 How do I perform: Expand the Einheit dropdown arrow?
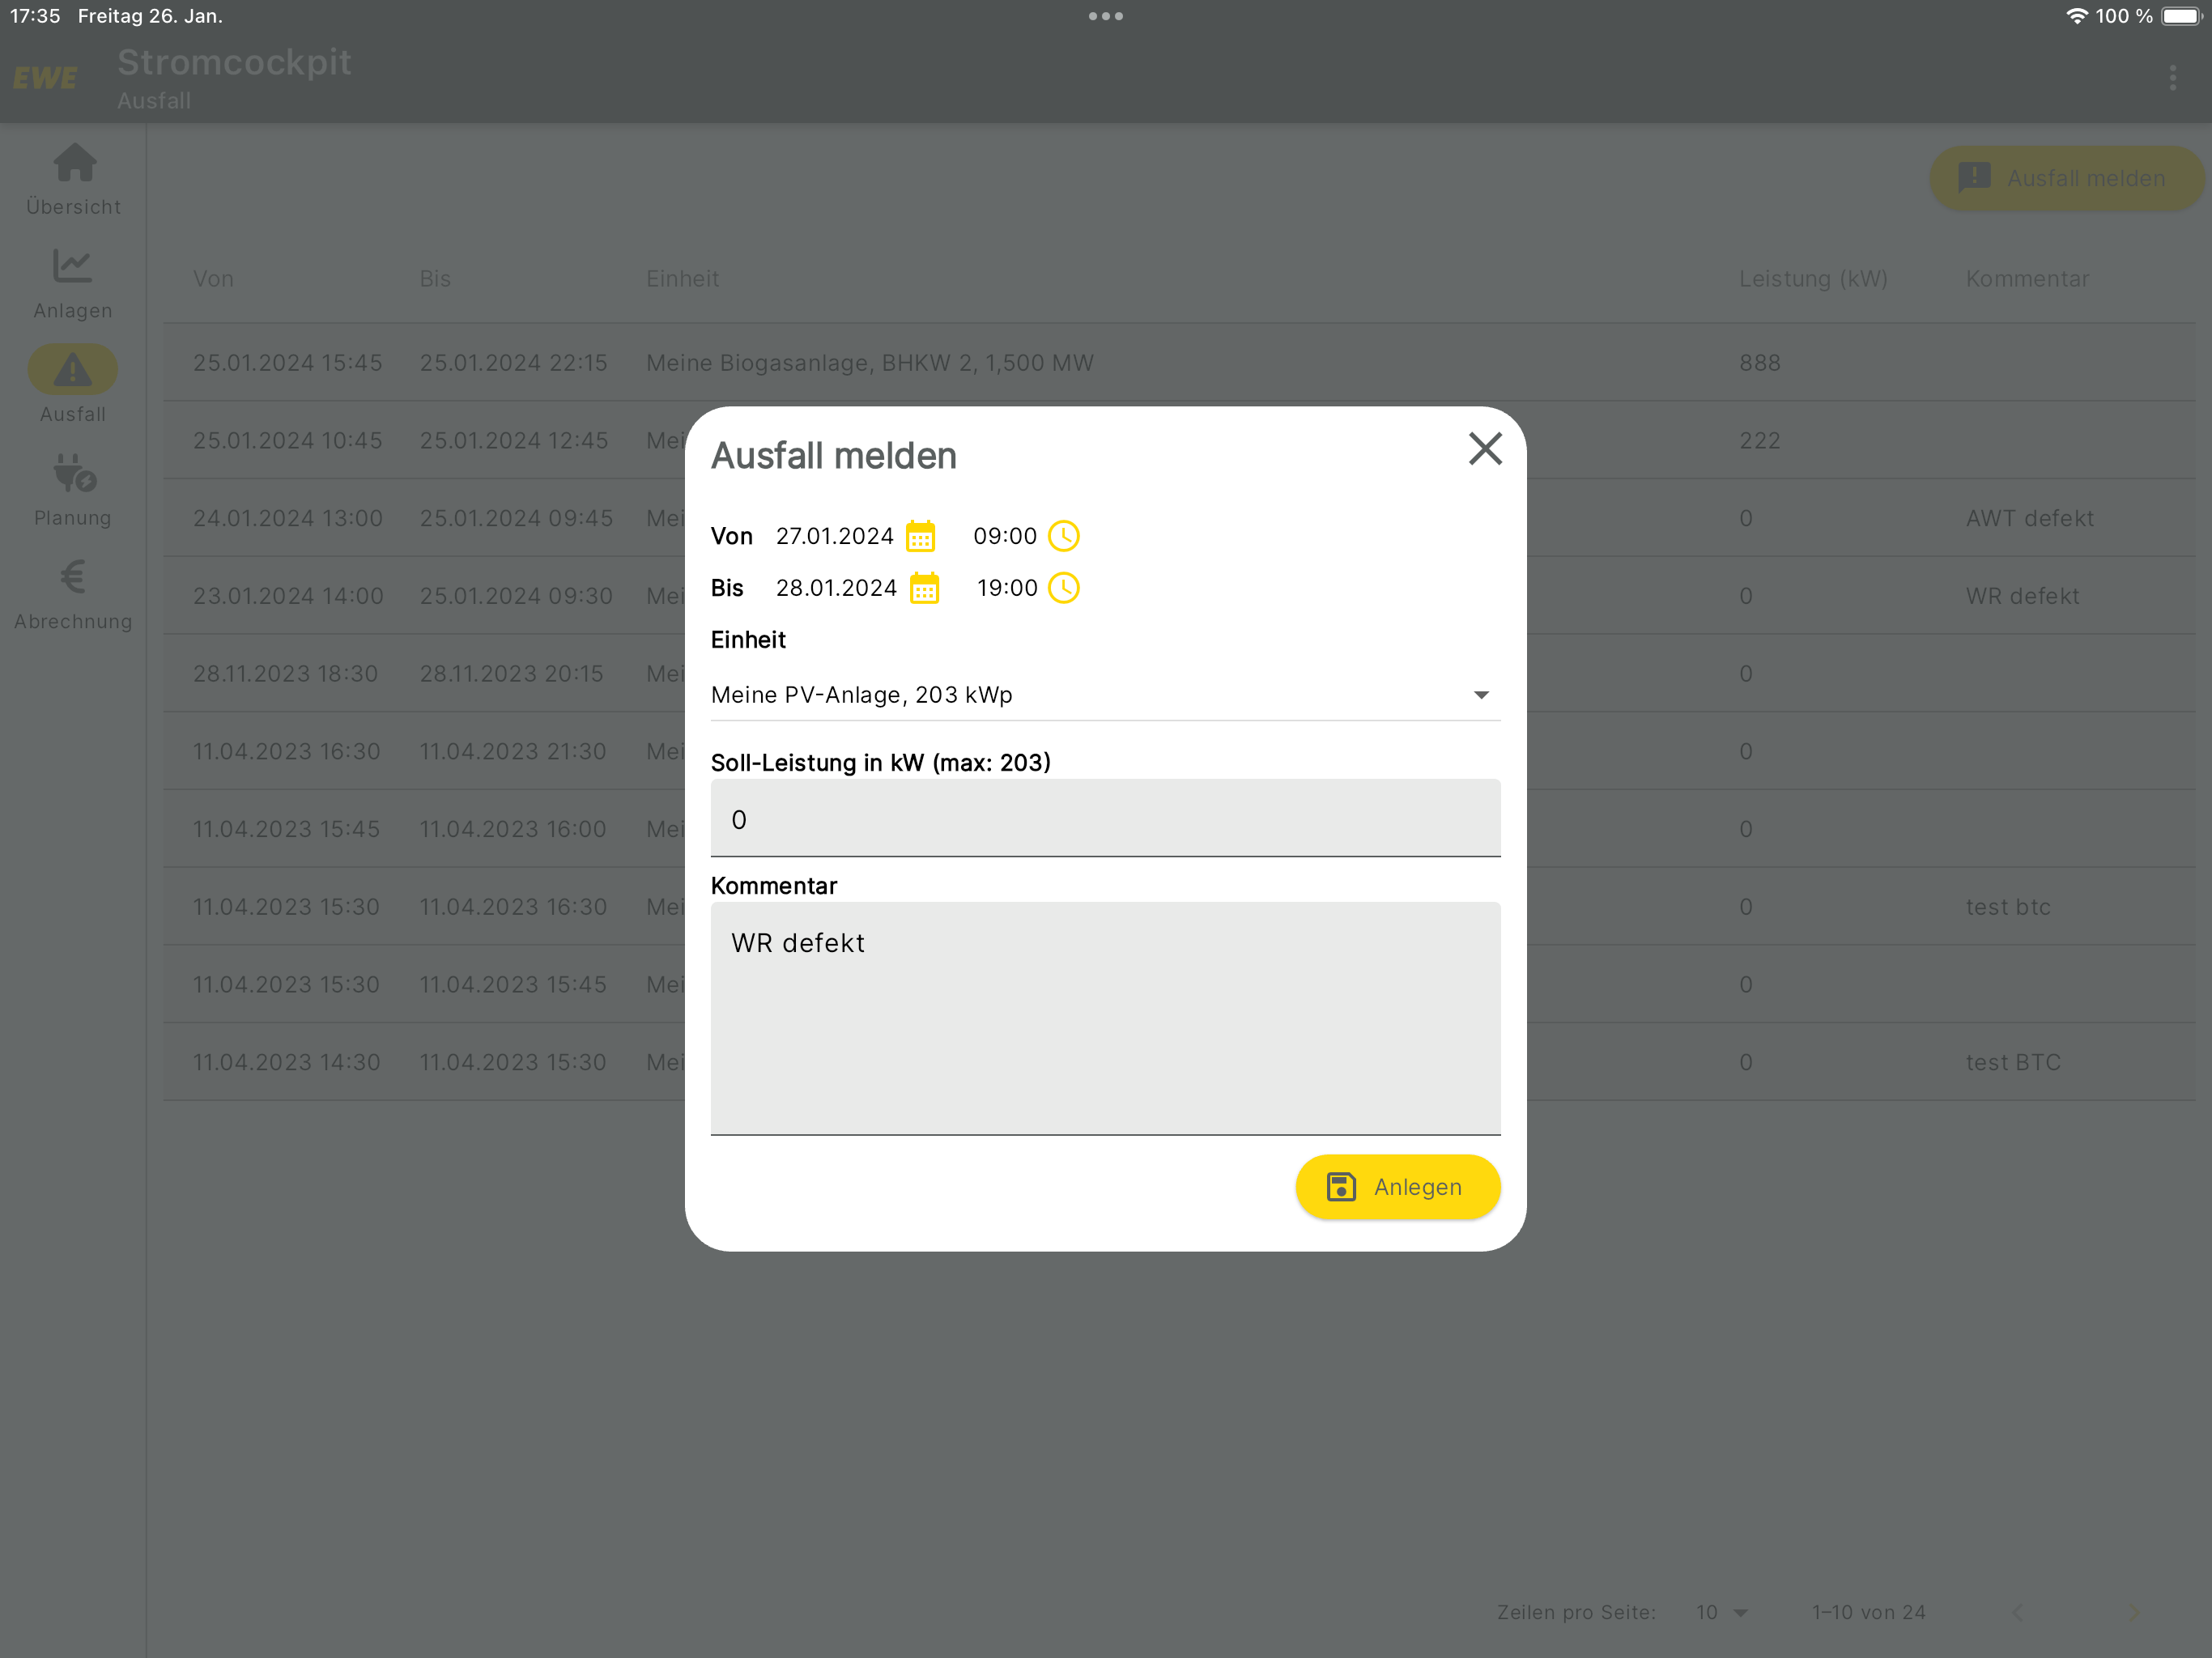pos(1481,695)
